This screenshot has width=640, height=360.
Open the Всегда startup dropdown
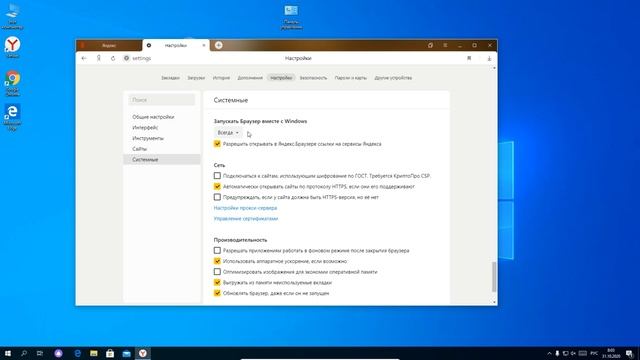click(228, 133)
